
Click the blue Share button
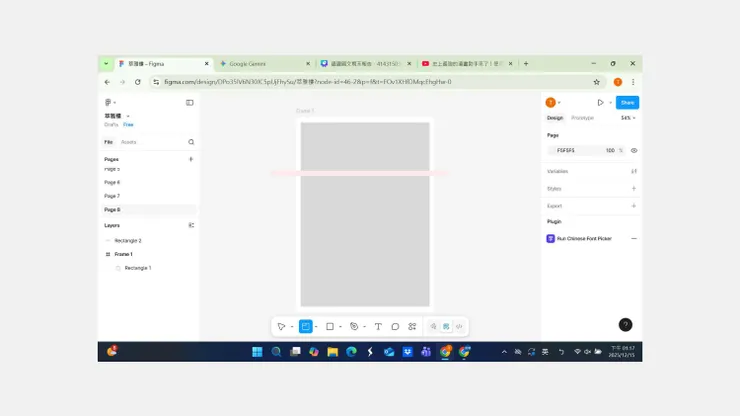(627, 102)
